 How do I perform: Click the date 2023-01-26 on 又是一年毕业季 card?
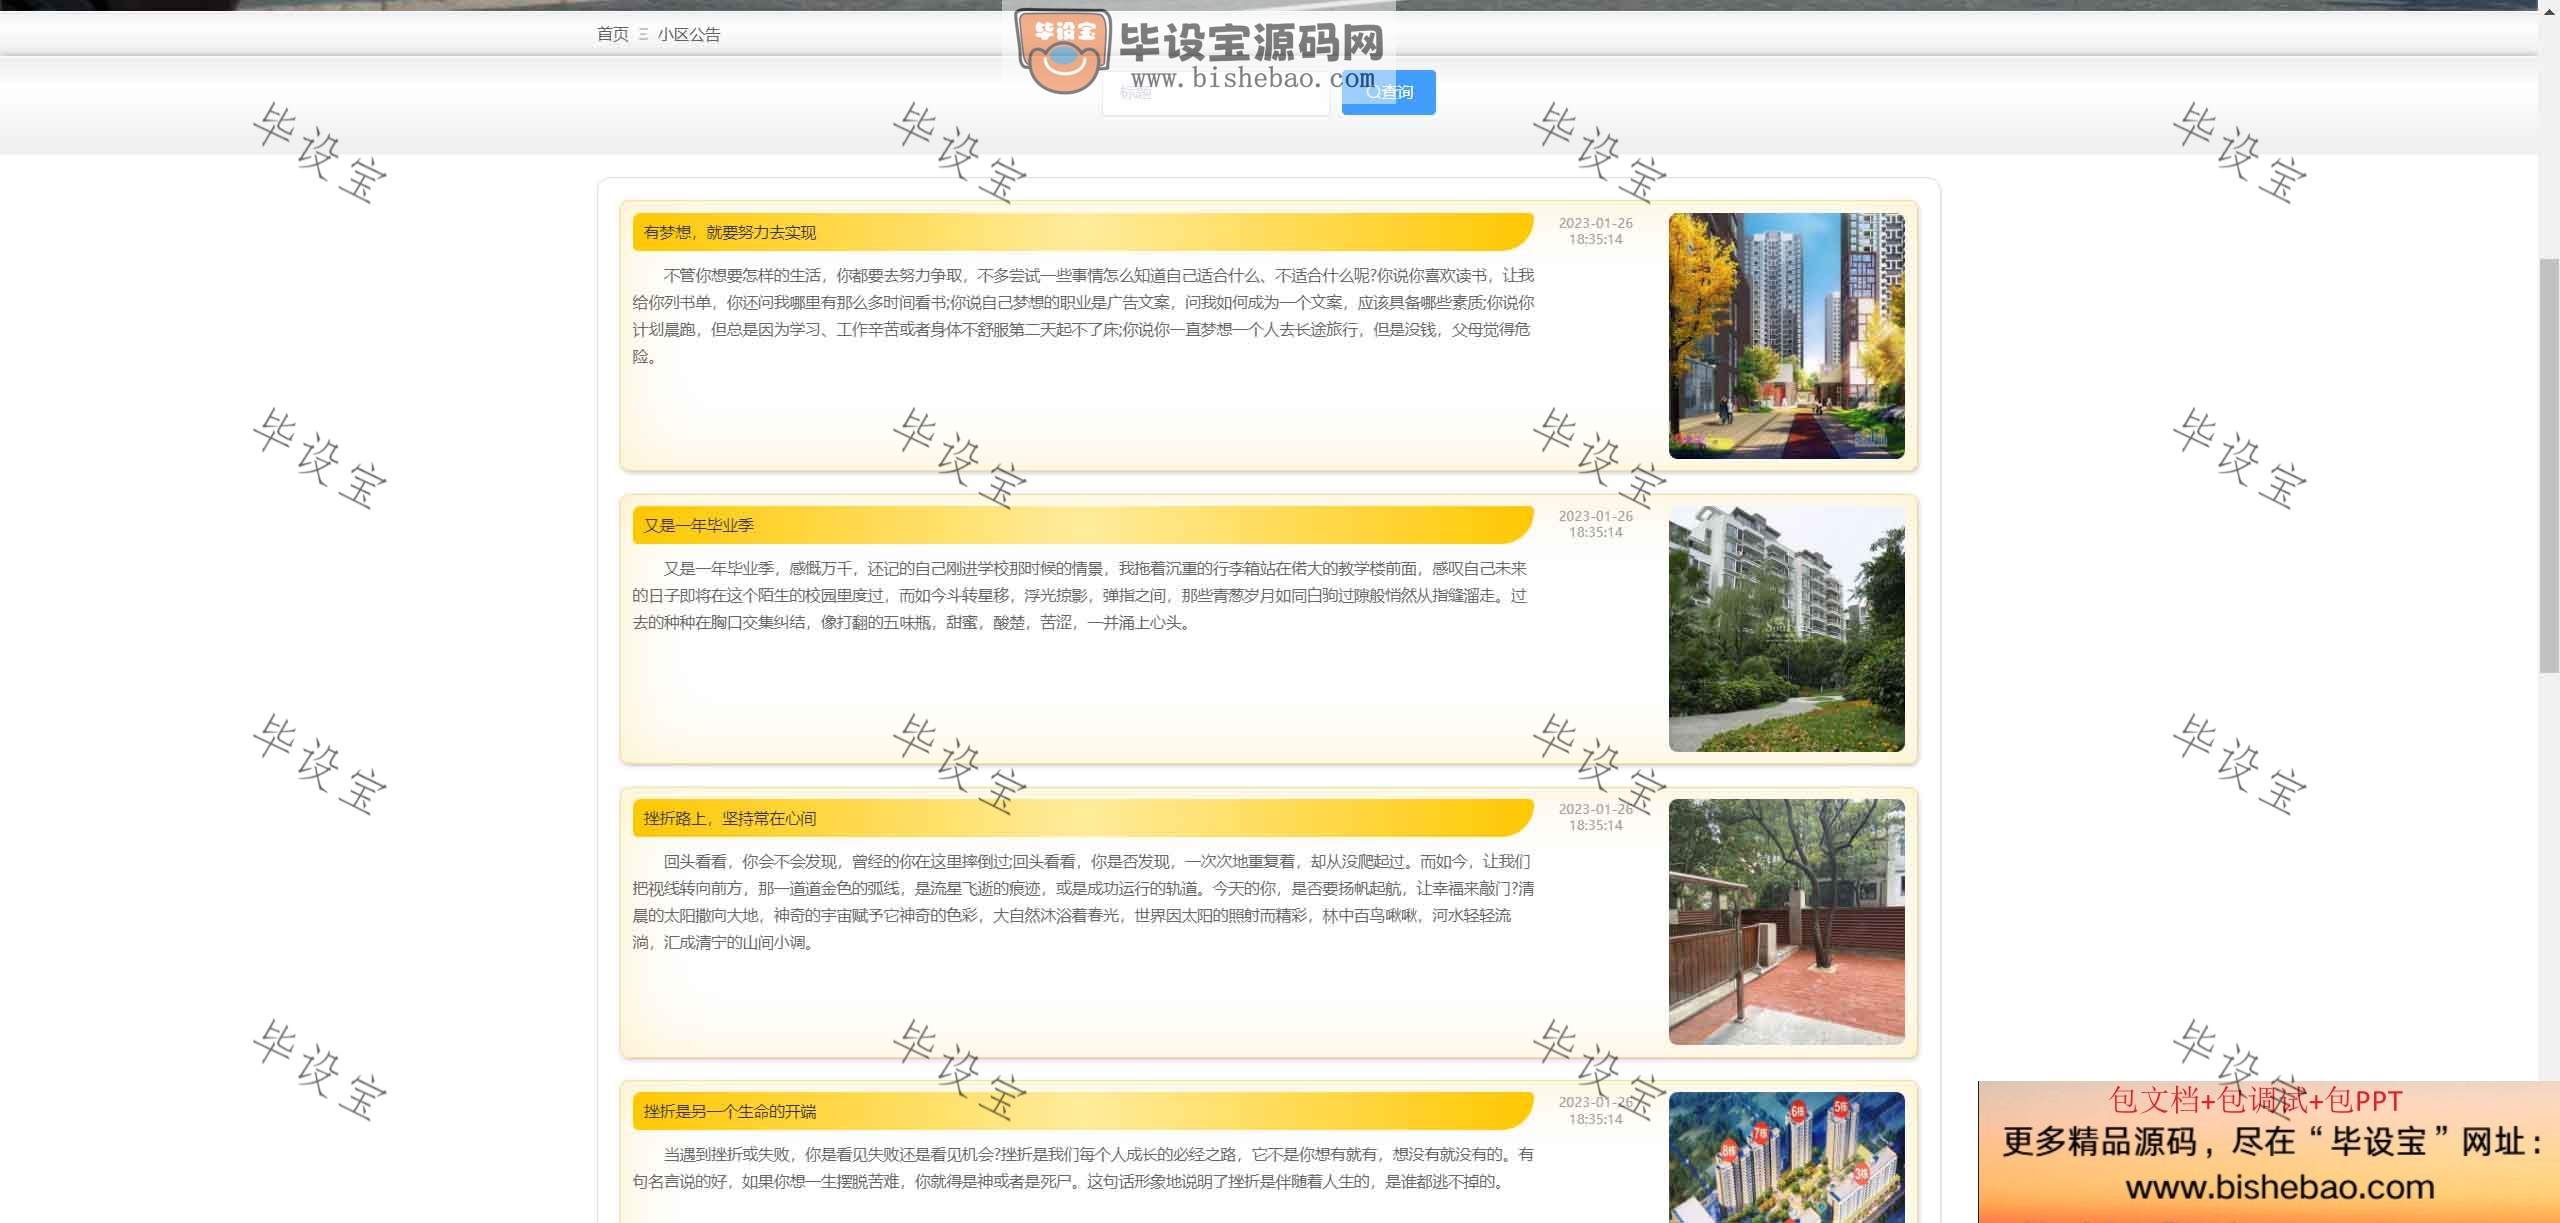[1595, 524]
